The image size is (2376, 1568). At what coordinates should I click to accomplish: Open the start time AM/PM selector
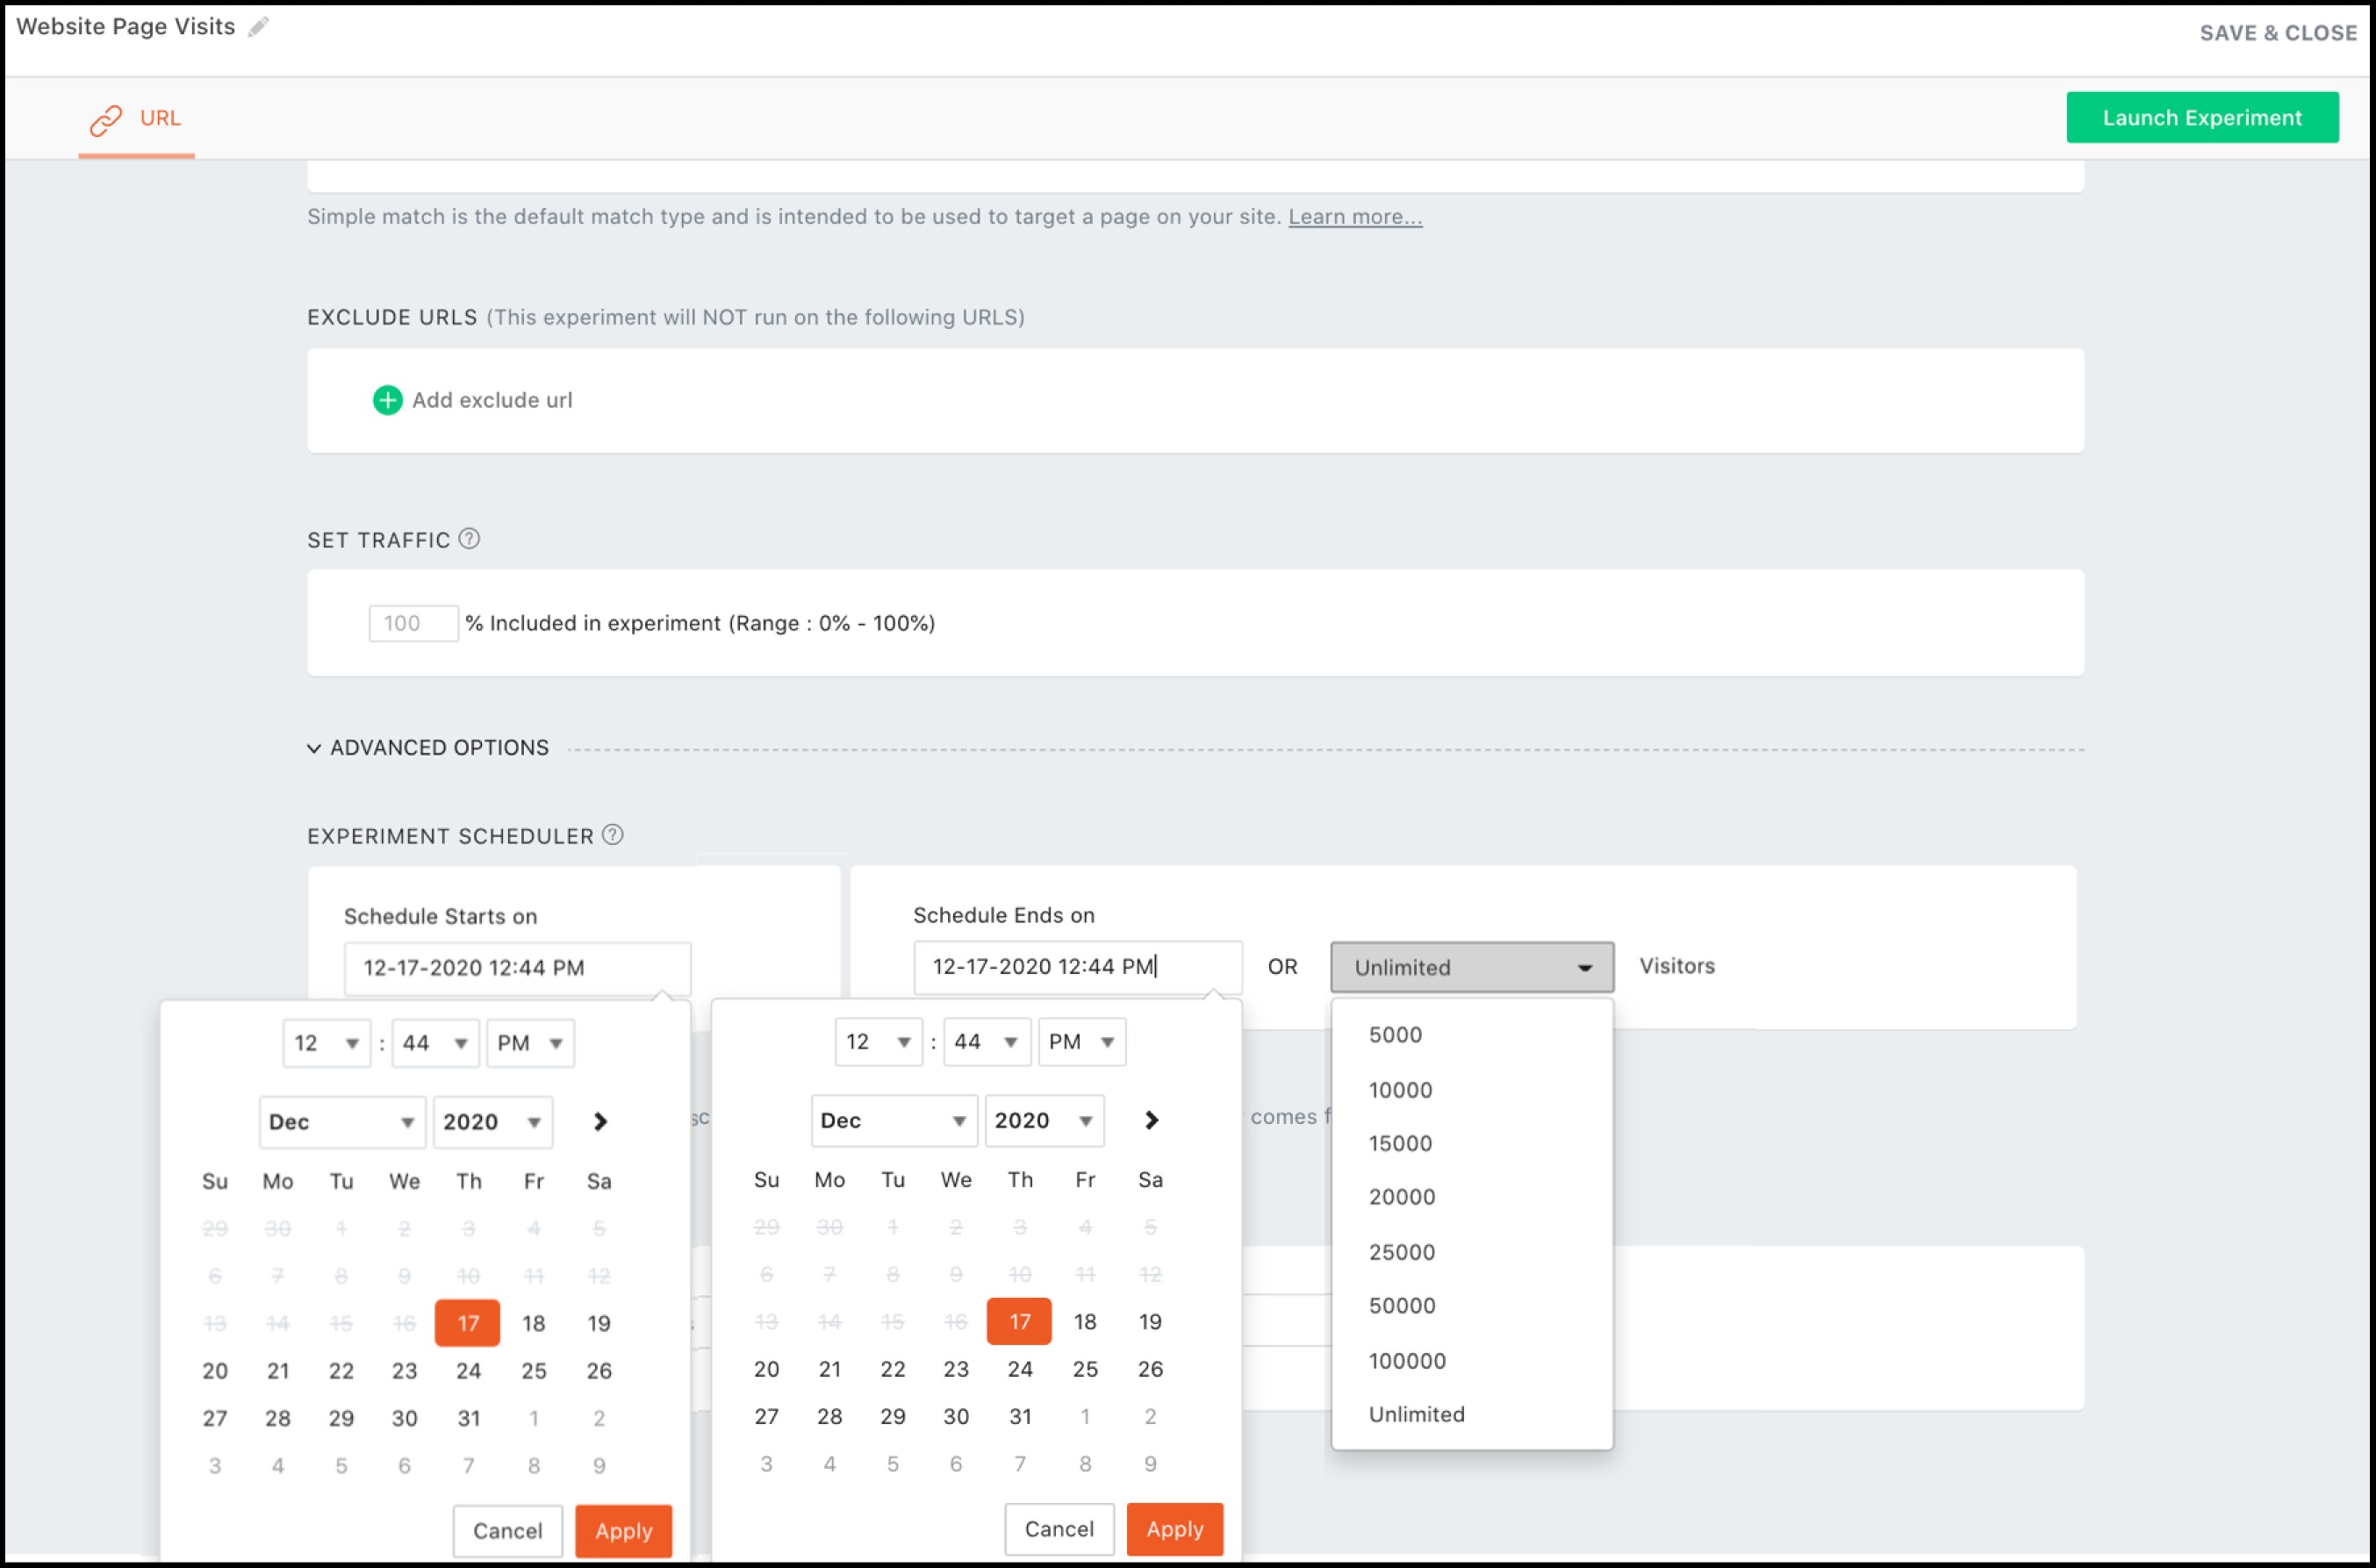click(x=530, y=1043)
